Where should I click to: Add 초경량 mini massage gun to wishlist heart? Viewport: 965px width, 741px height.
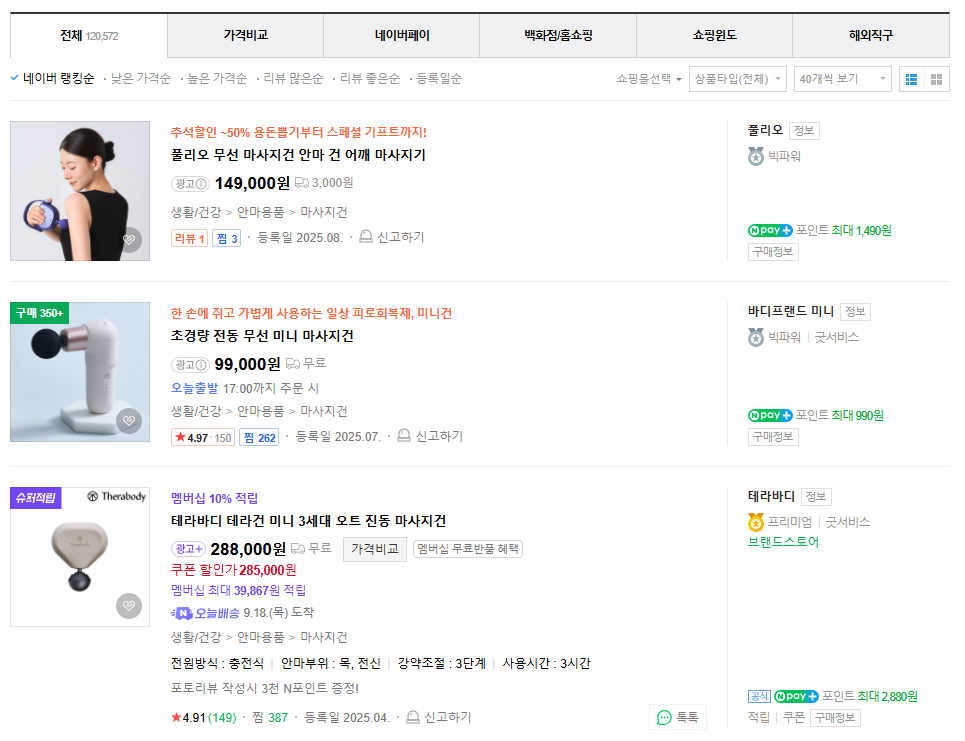129,420
